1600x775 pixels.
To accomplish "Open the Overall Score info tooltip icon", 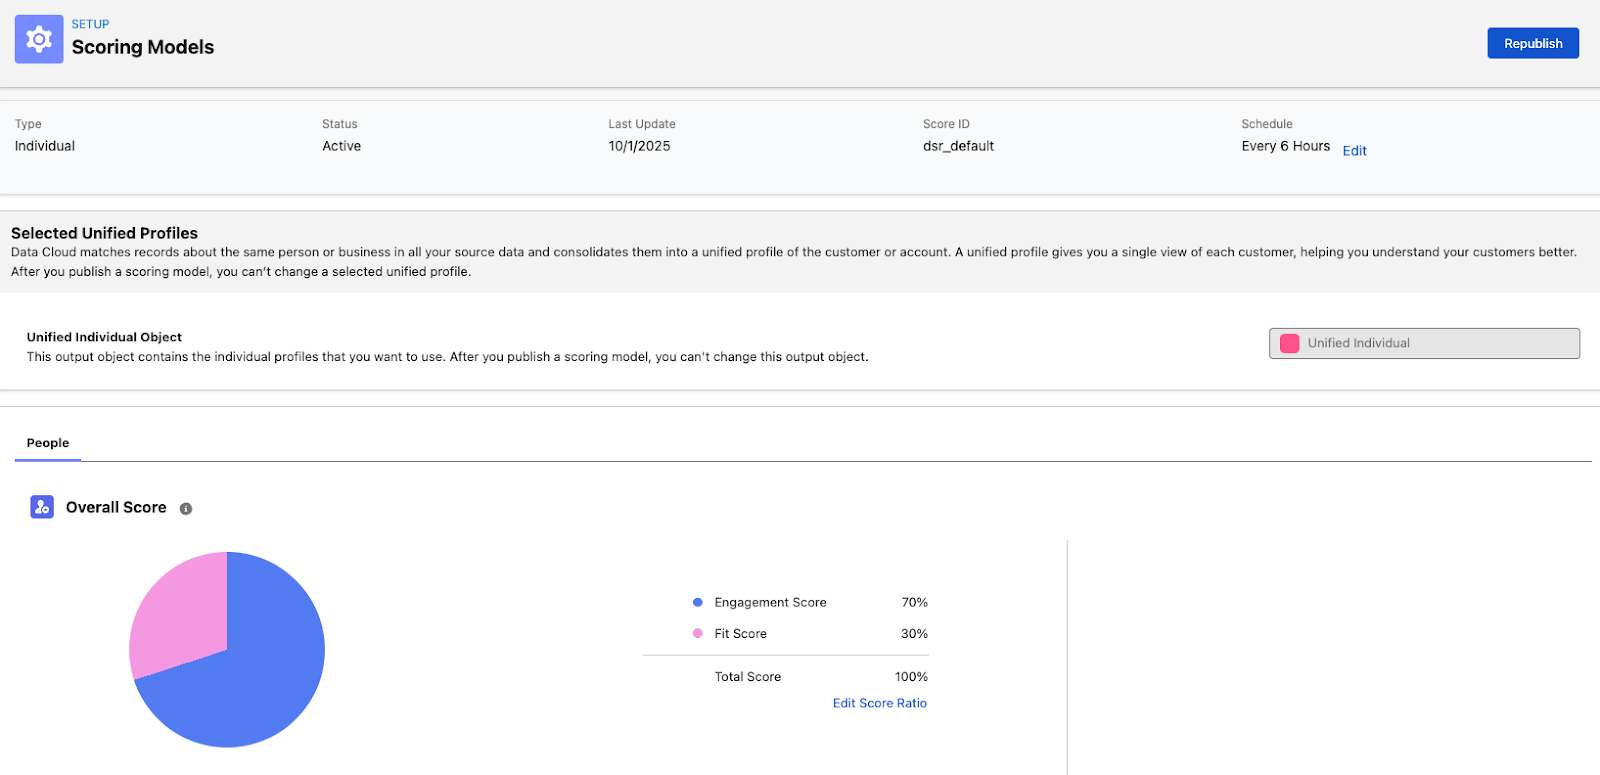I will coord(186,509).
